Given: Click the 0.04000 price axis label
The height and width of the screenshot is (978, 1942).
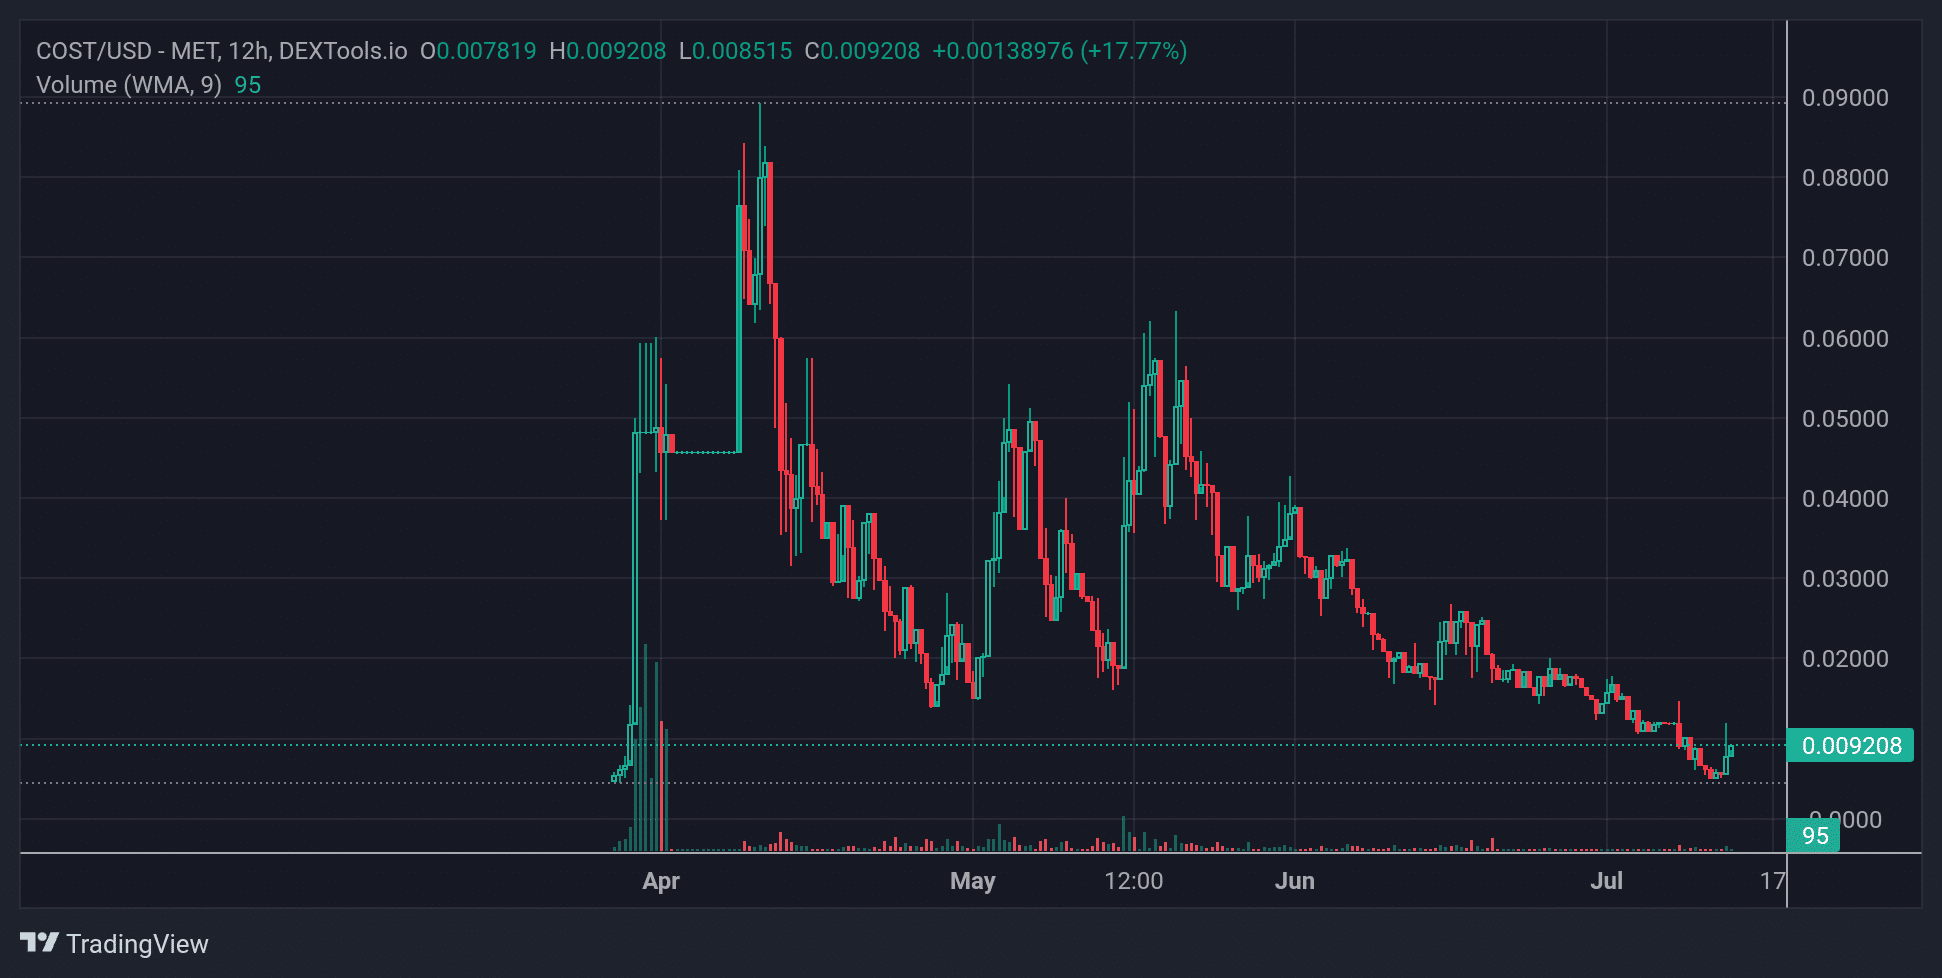Looking at the screenshot, I should tap(1845, 499).
